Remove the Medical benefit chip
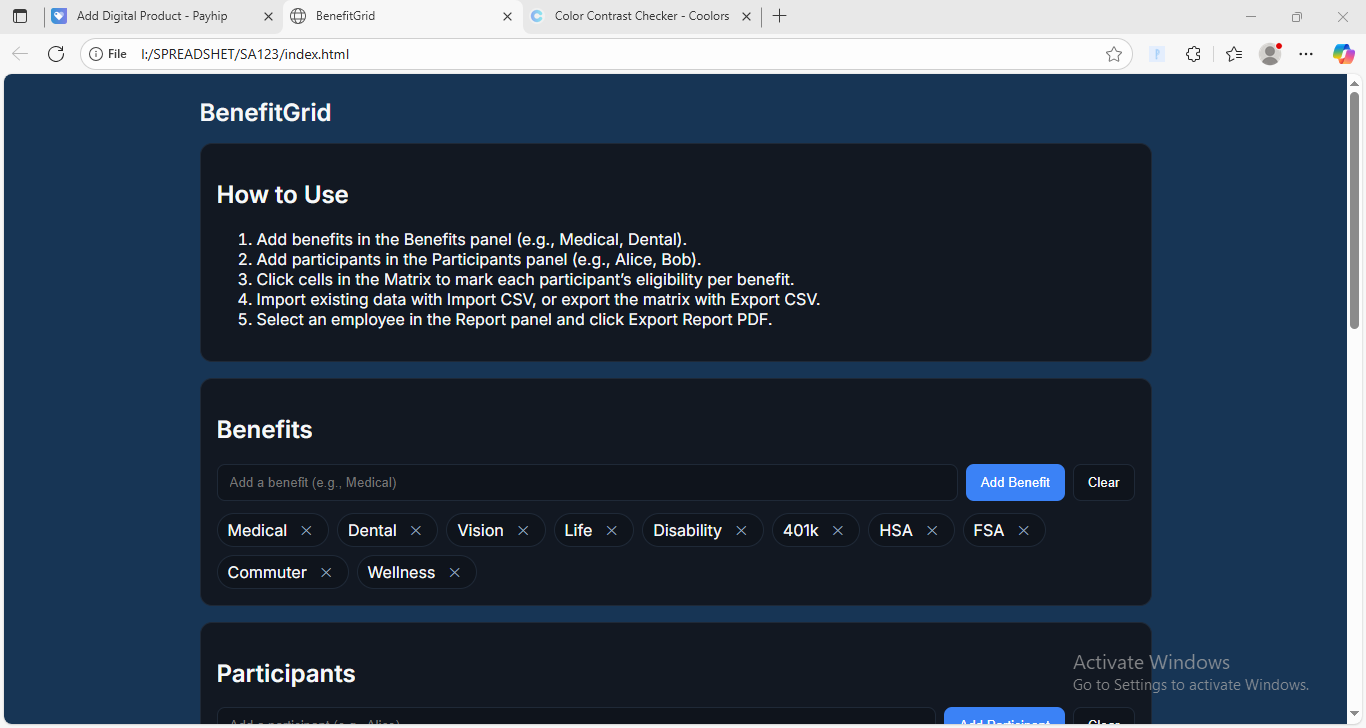Screen dimensions: 1366x728 click(307, 531)
